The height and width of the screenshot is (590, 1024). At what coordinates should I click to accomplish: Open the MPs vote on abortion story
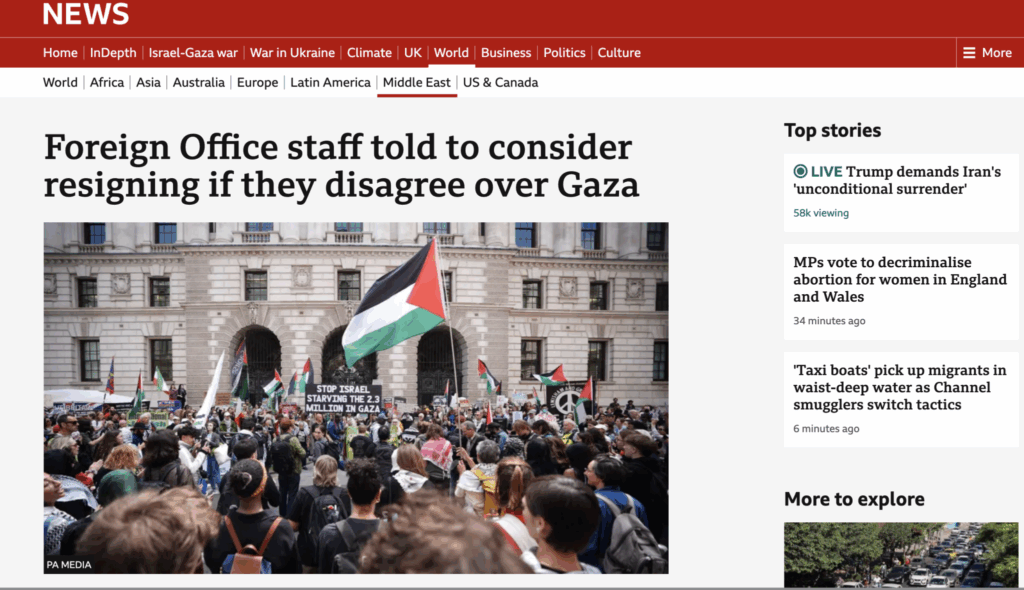tap(900, 280)
